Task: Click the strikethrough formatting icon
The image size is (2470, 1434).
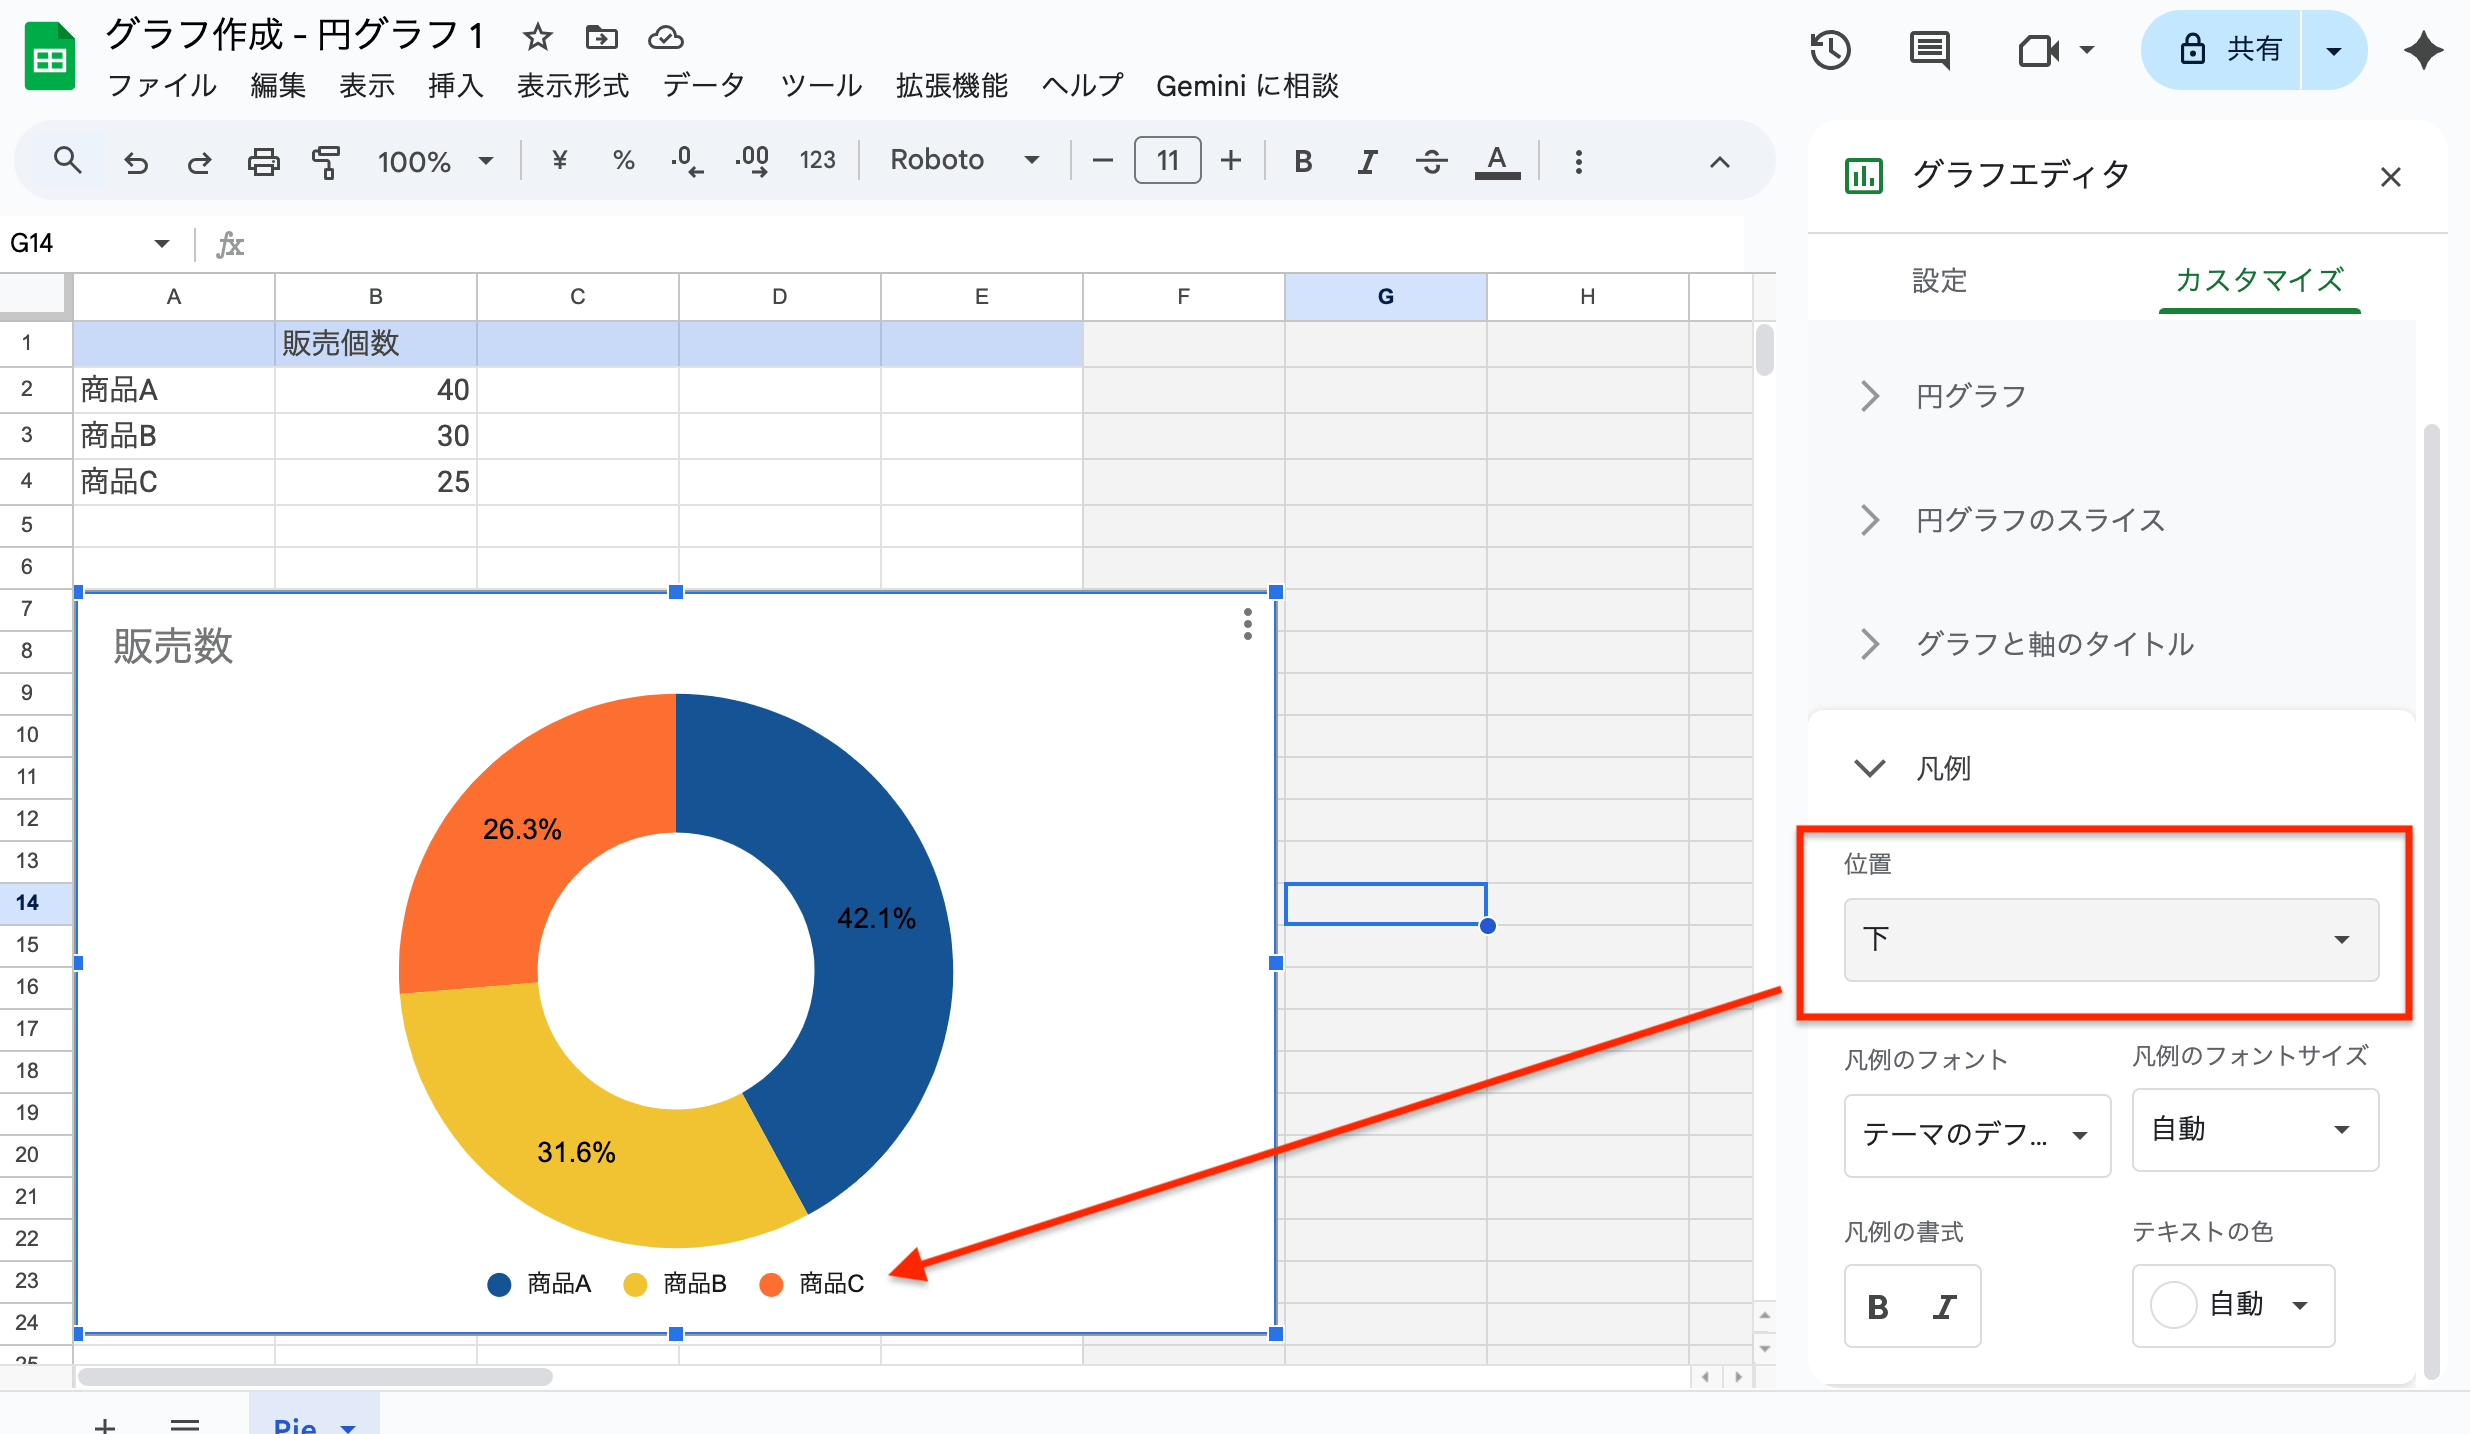Action: tap(1431, 161)
